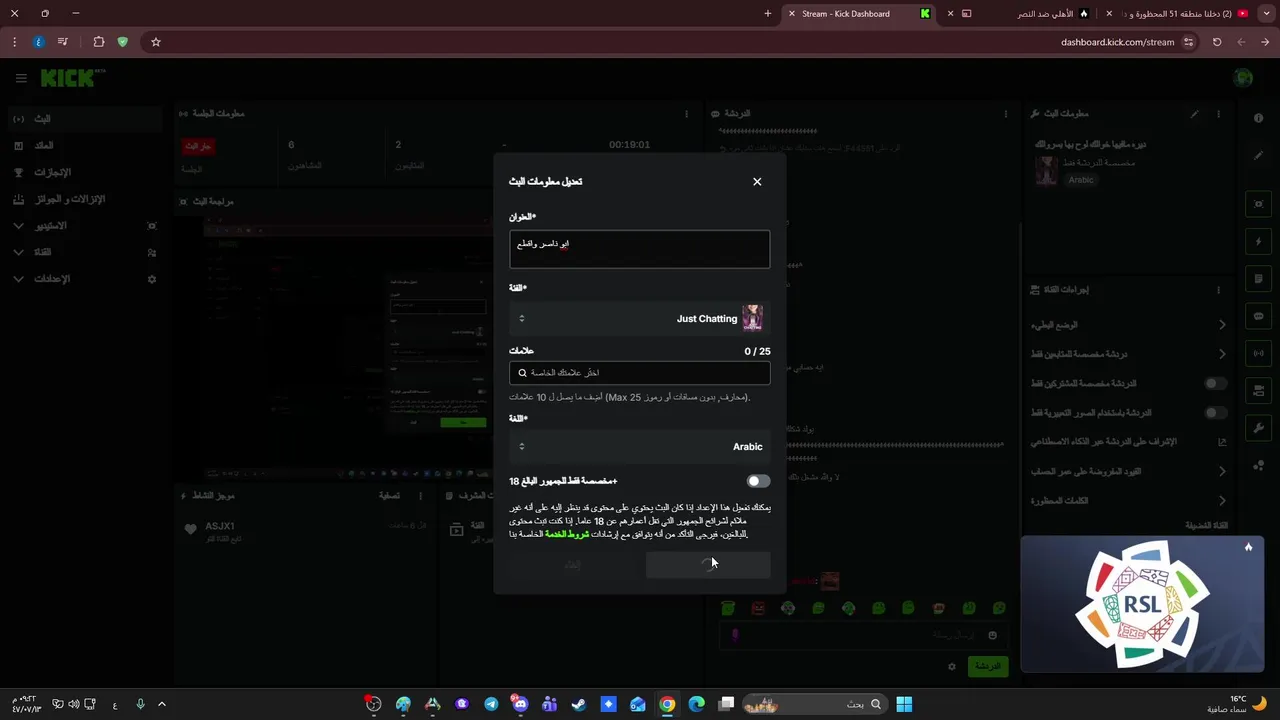The image size is (1280, 720).
Task: Click the loading save button in dialog
Action: point(708,564)
